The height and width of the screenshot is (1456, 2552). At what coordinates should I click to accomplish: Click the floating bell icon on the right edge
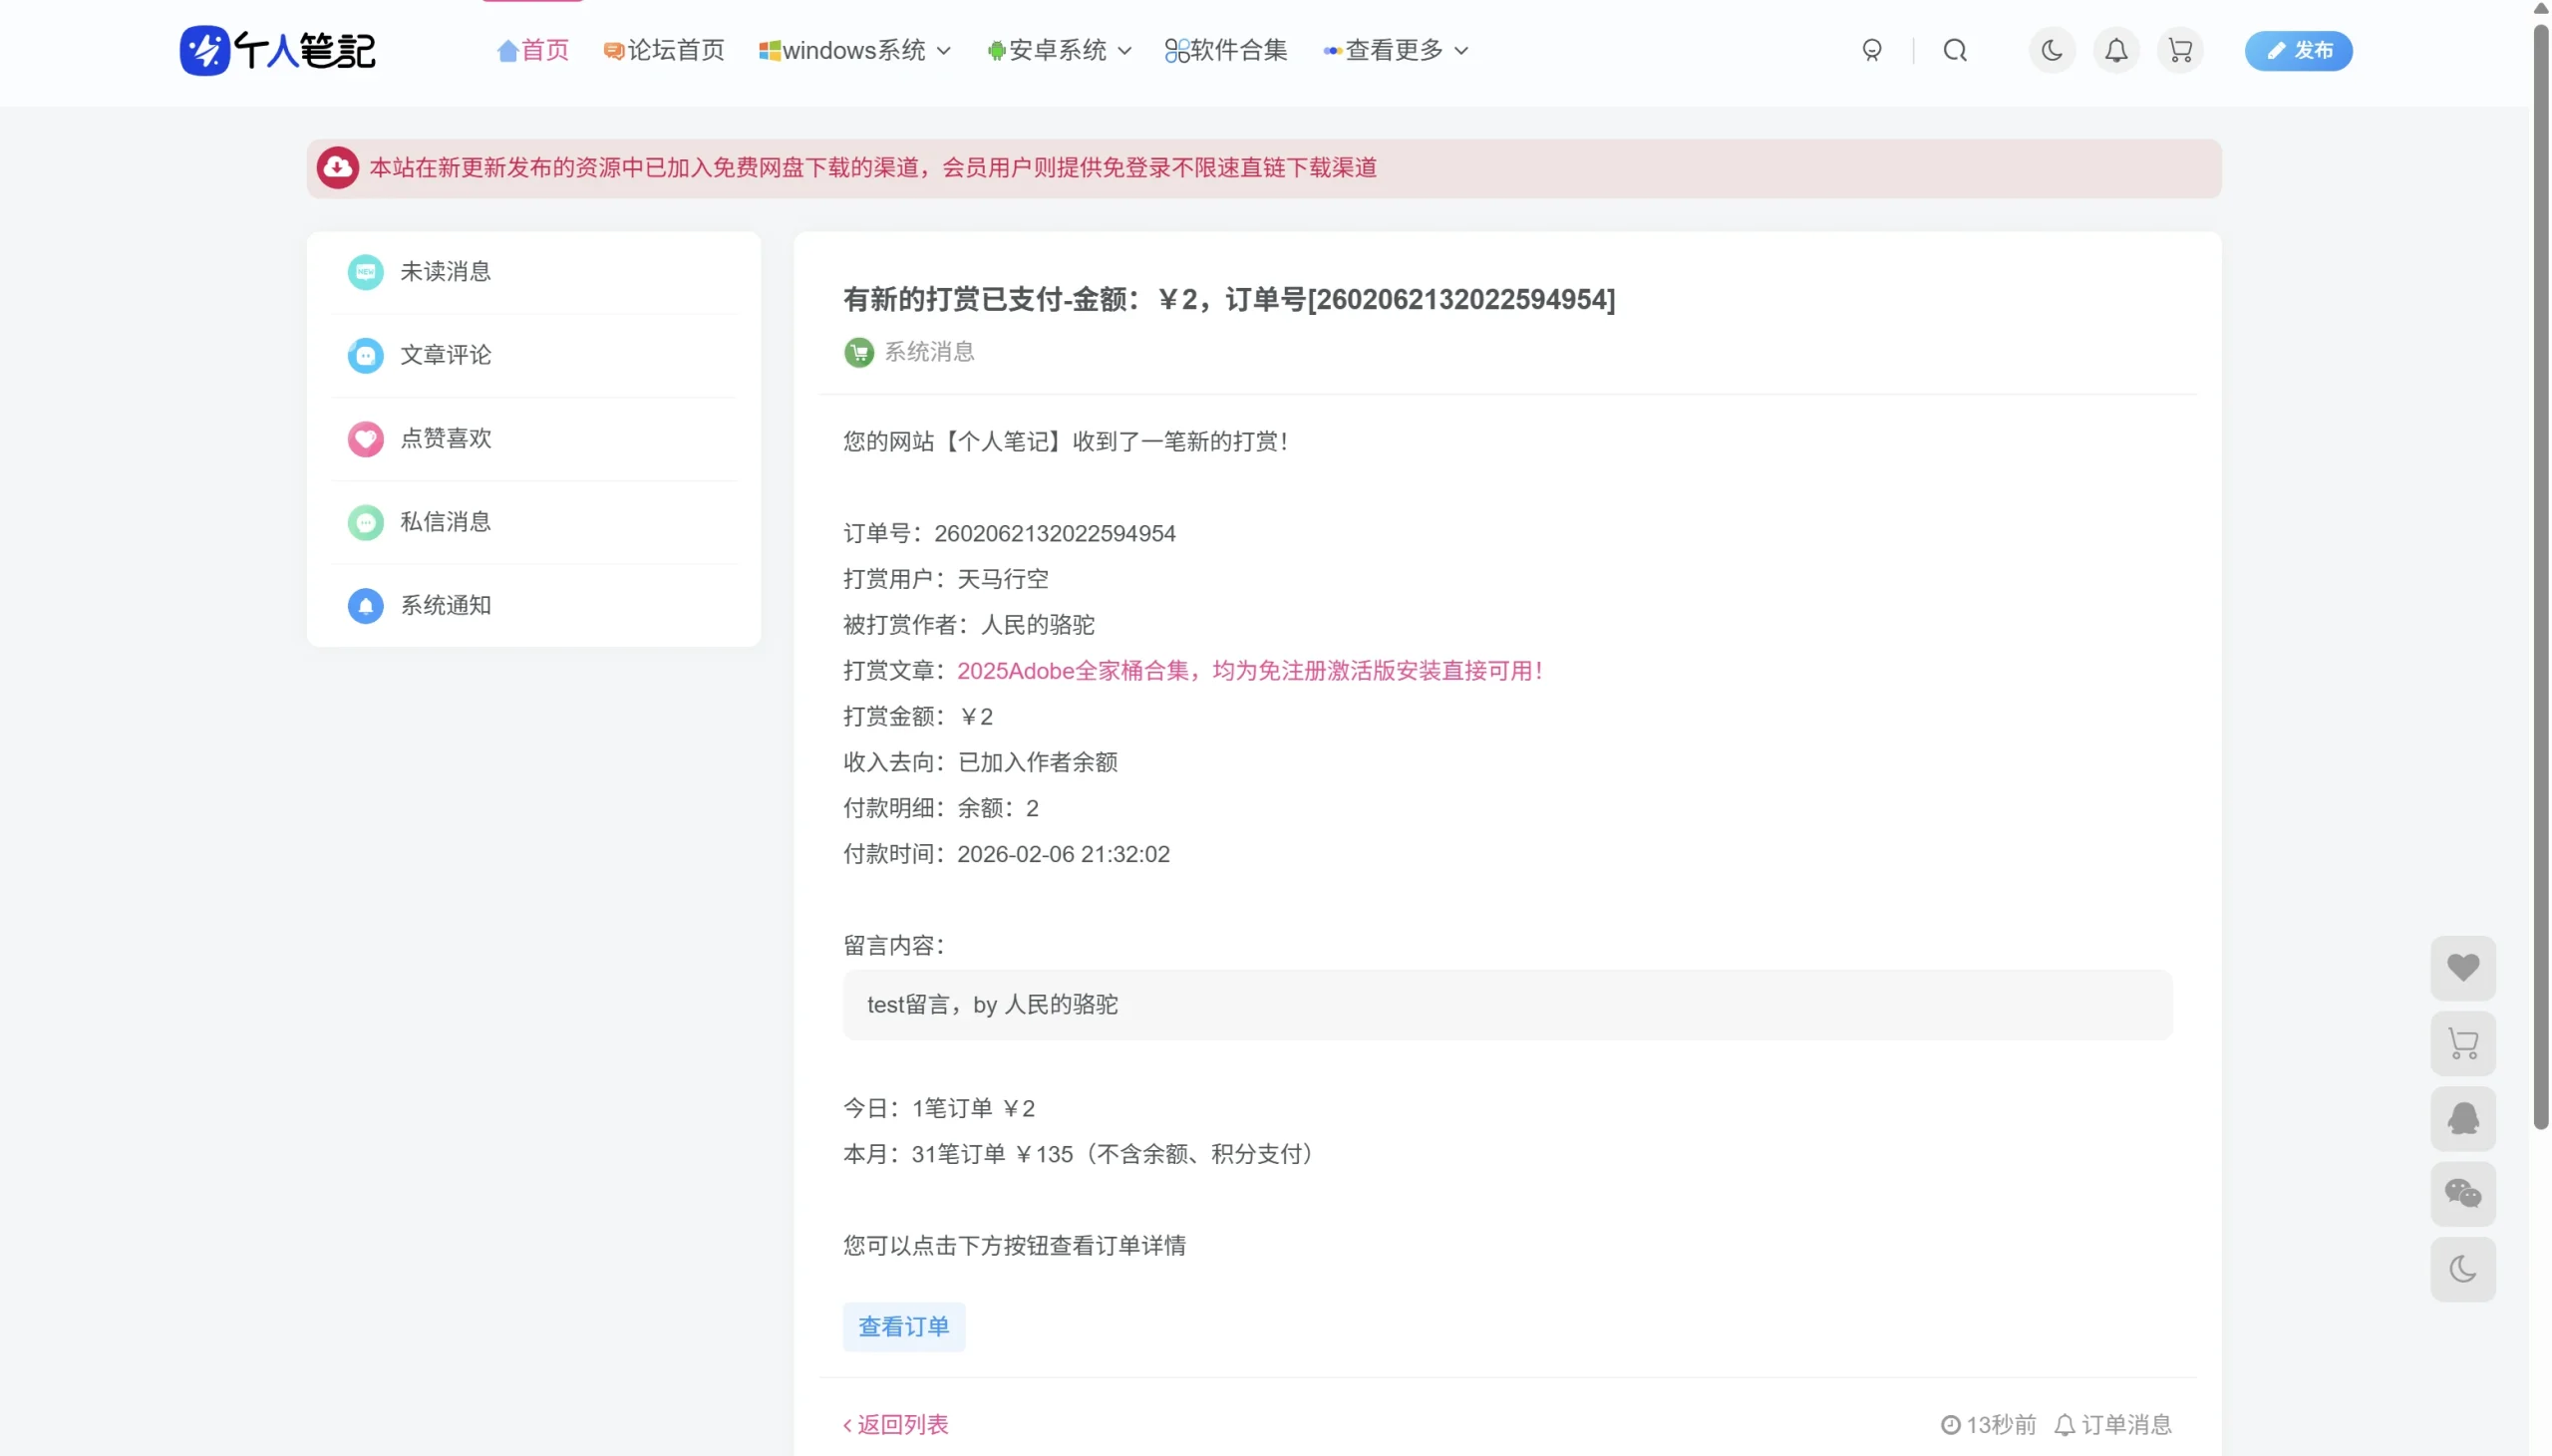click(x=2463, y=1119)
